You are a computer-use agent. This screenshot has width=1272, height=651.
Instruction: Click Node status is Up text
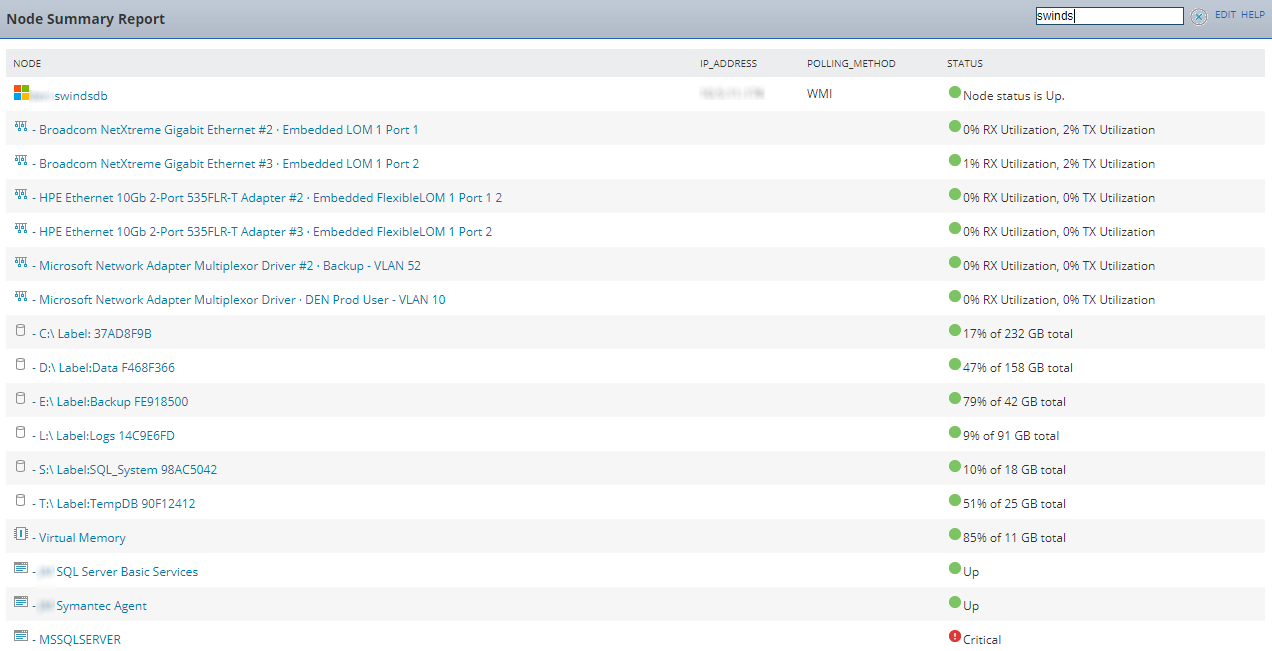pyautogui.click(x=1013, y=96)
